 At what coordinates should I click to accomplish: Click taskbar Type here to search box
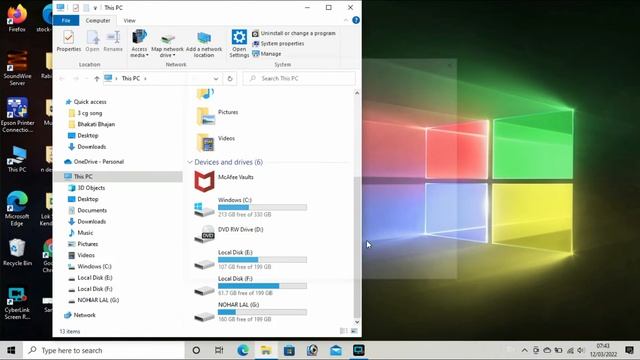coord(104,350)
